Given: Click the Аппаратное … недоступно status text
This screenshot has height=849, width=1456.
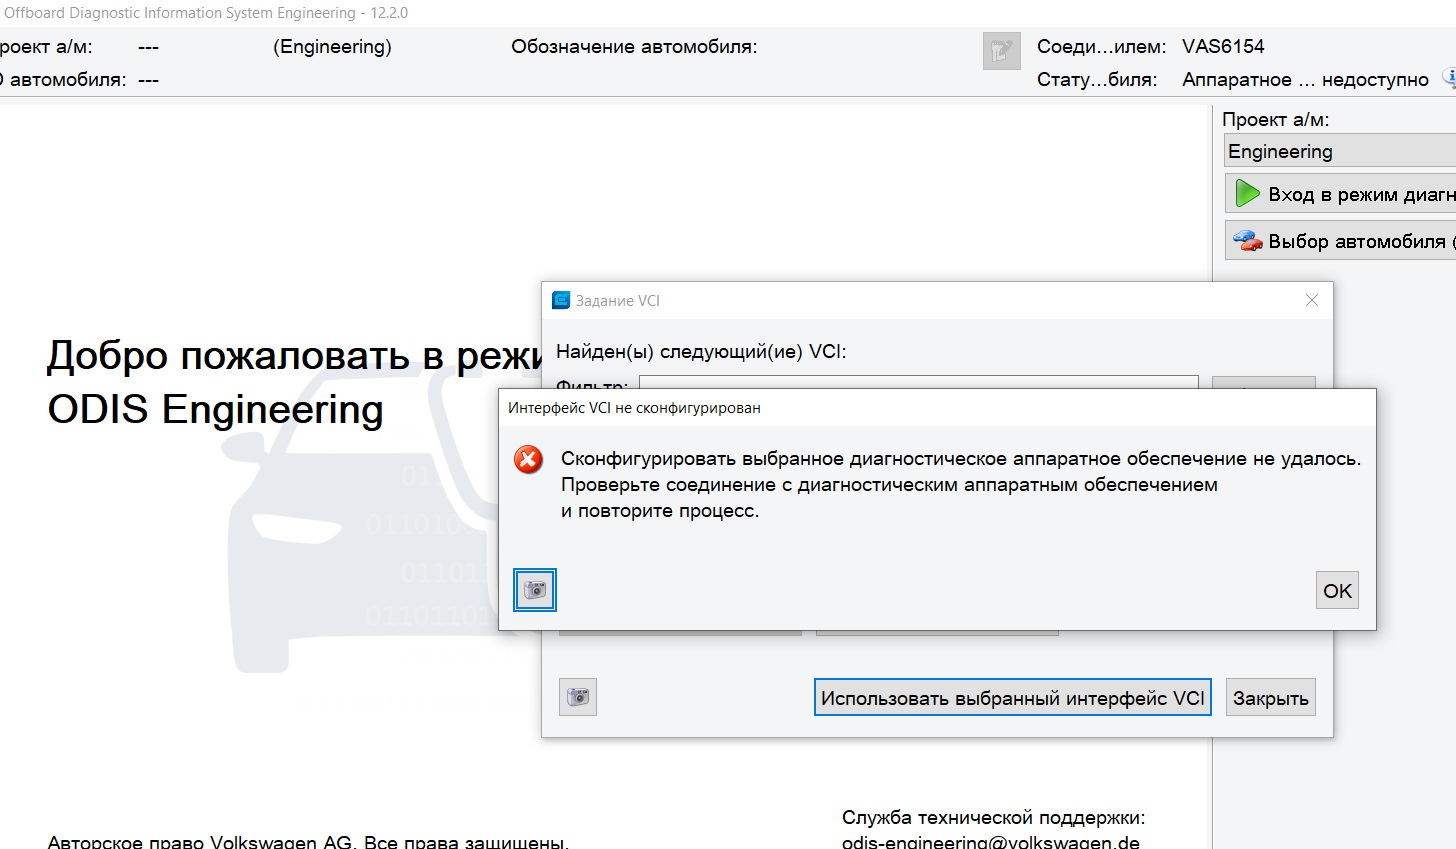Looking at the screenshot, I should coord(1305,80).
